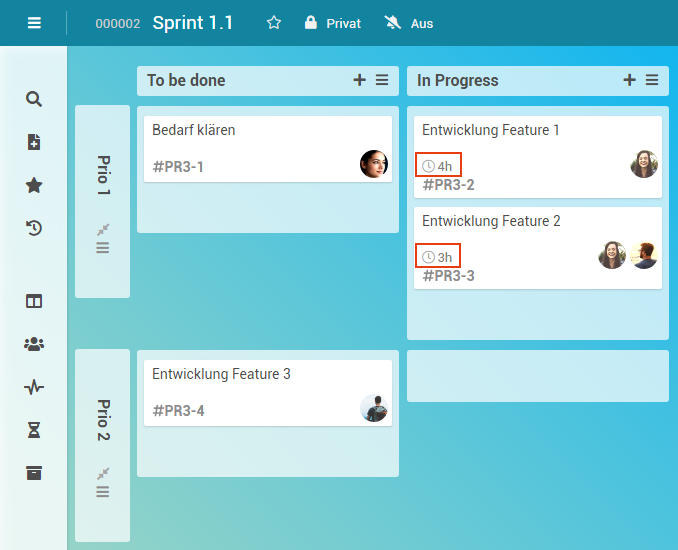
Task: Collapse the Prio 1 swimlane
Action: [102, 229]
